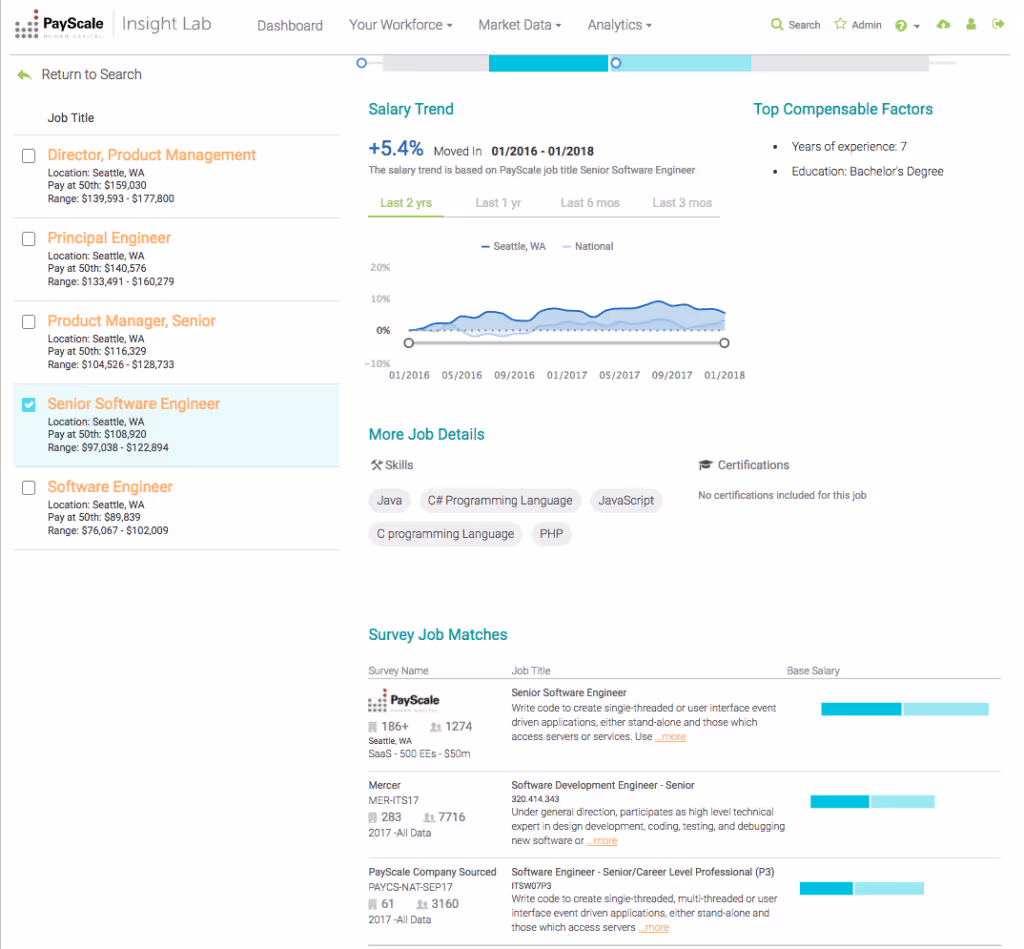Click the PayScale survey base salary bar
Viewport: 1024px width, 949px height.
pyautogui.click(x=904, y=709)
